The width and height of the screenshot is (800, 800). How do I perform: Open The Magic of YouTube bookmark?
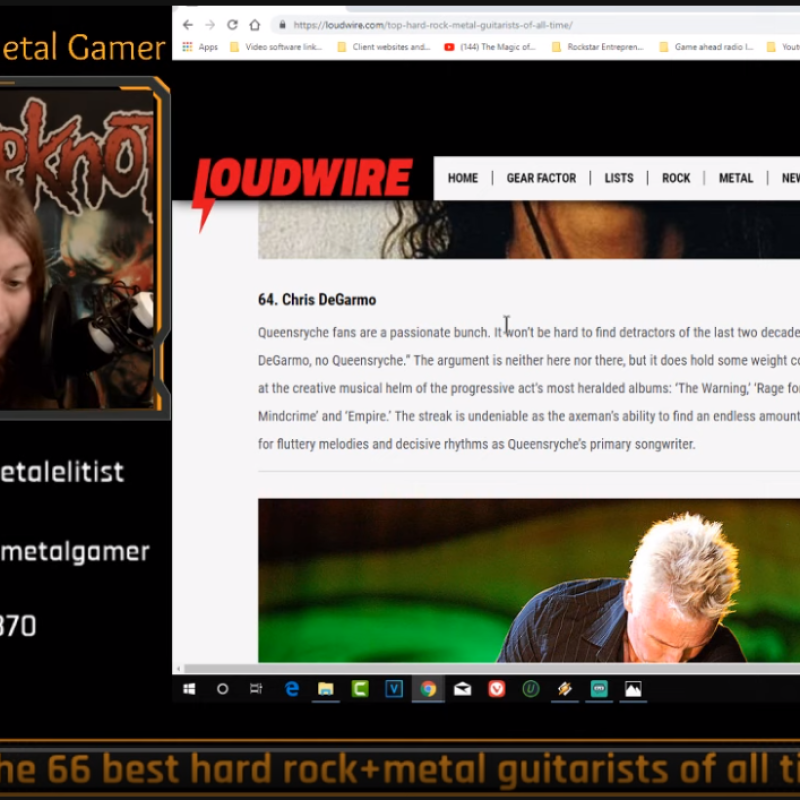pos(490,47)
